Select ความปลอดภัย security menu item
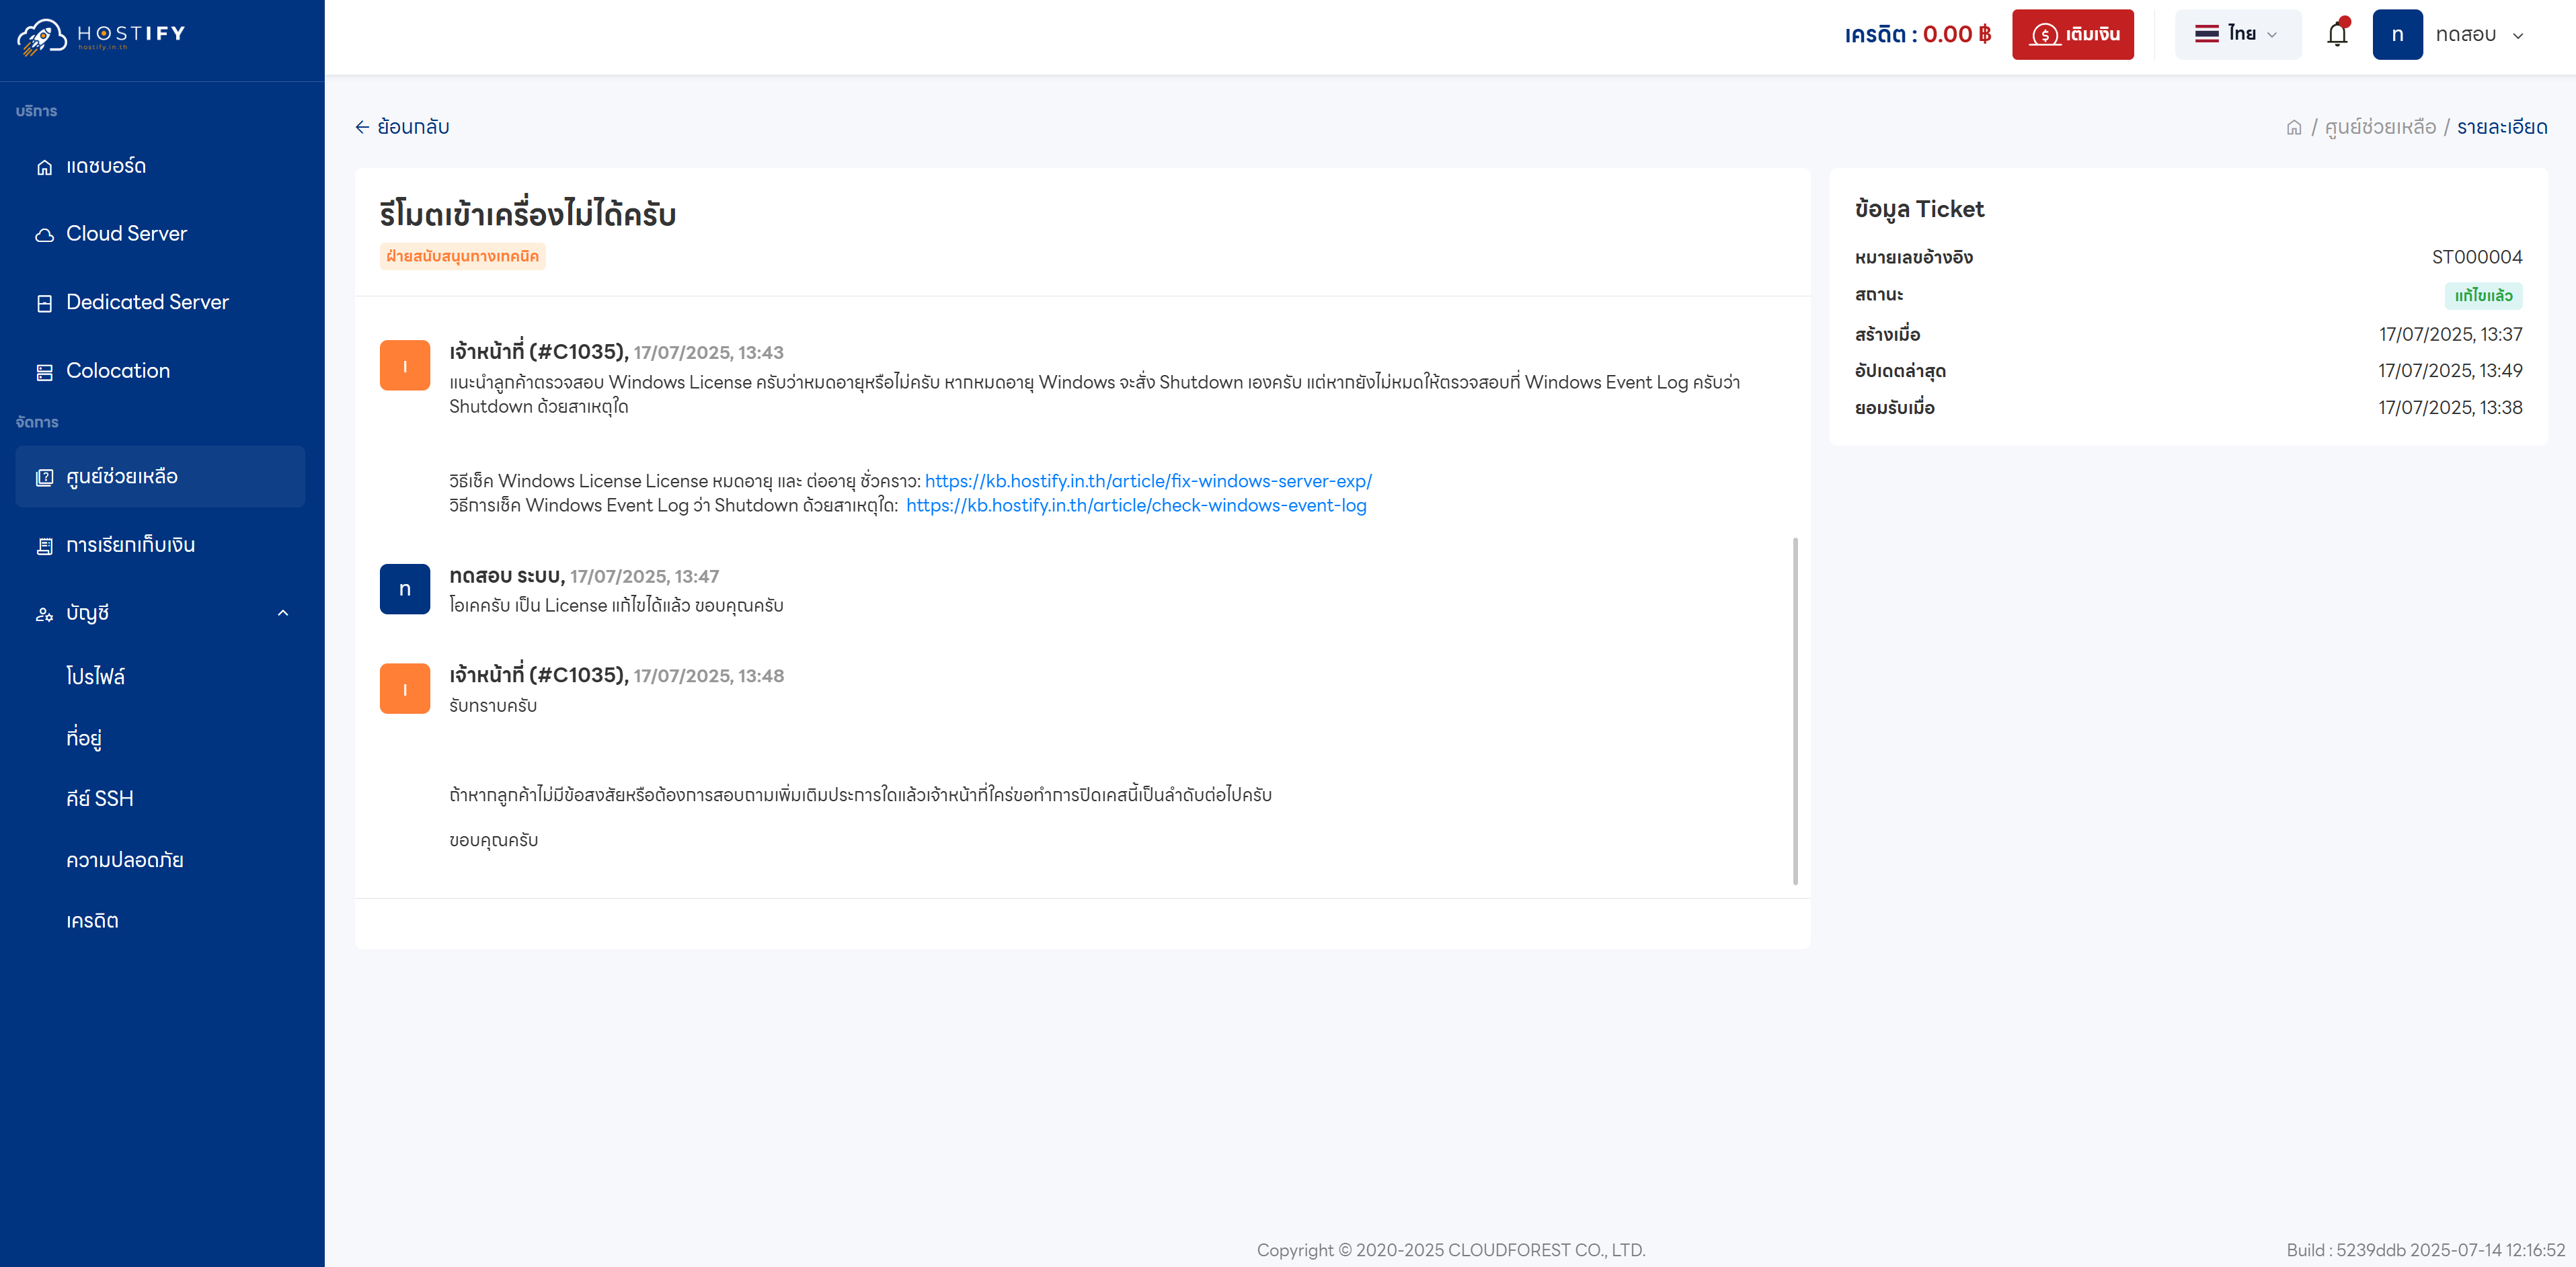2576x1267 pixels. [125, 860]
